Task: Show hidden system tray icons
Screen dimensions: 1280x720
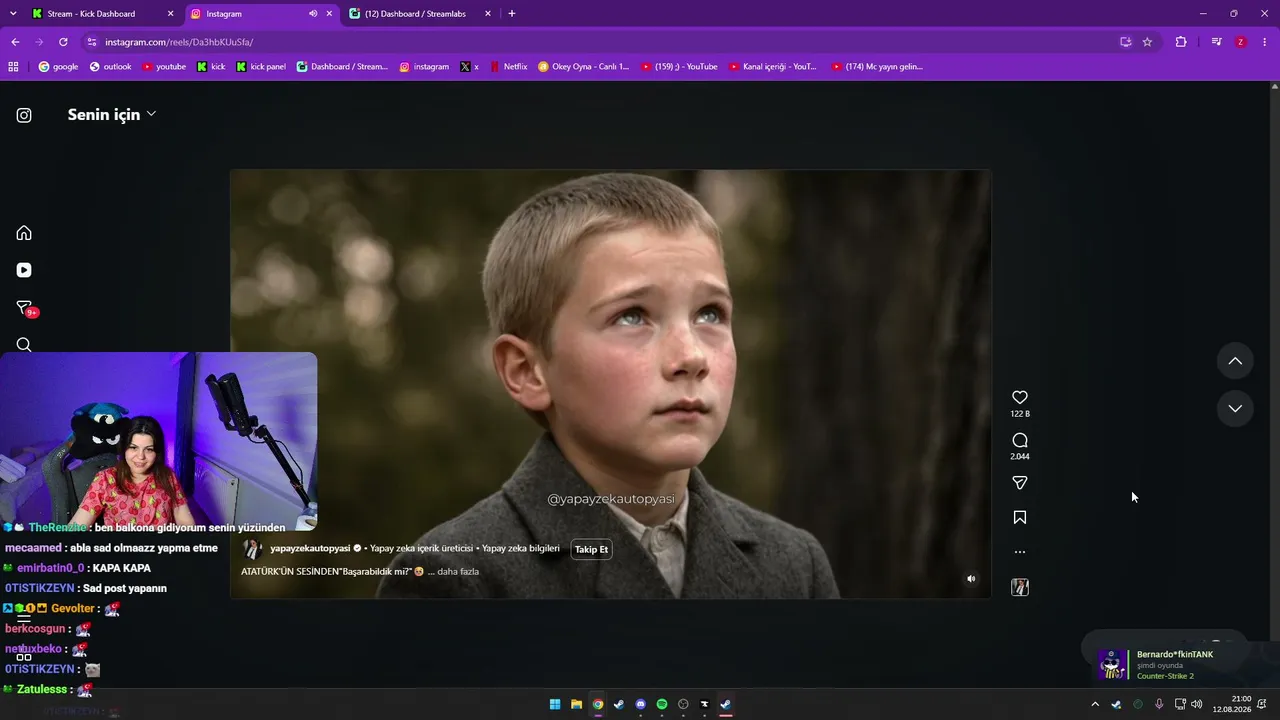Action: click(1095, 704)
